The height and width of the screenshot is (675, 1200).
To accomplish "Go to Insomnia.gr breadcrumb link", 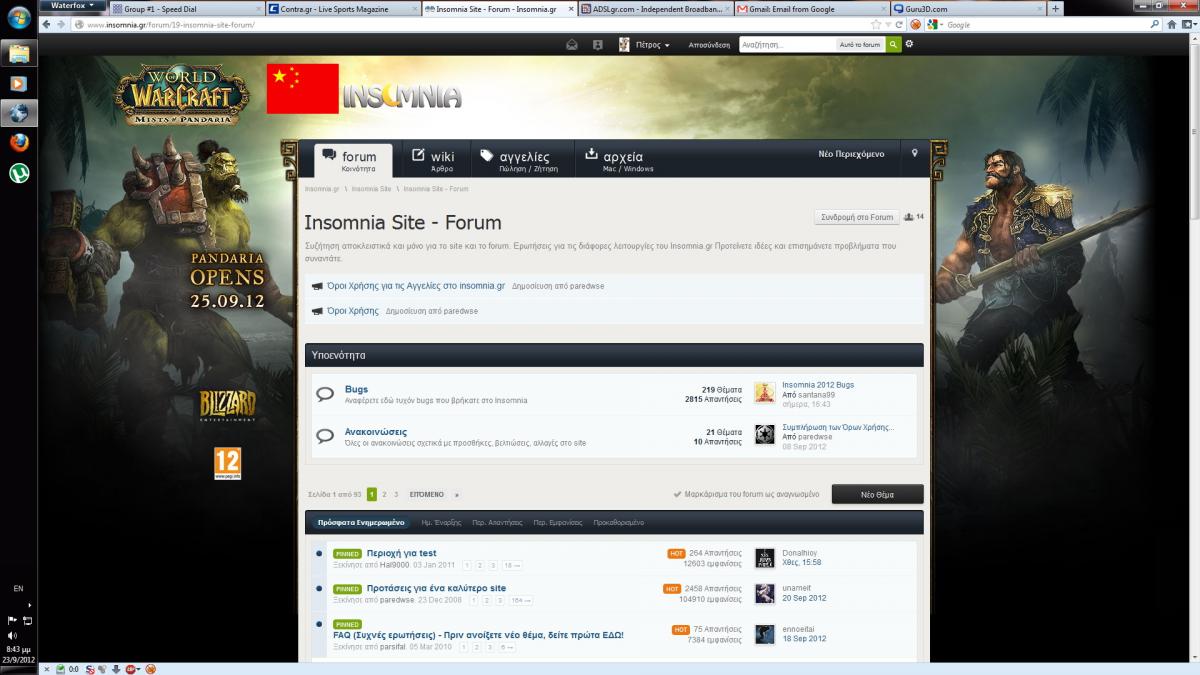I will pyautogui.click(x=322, y=189).
